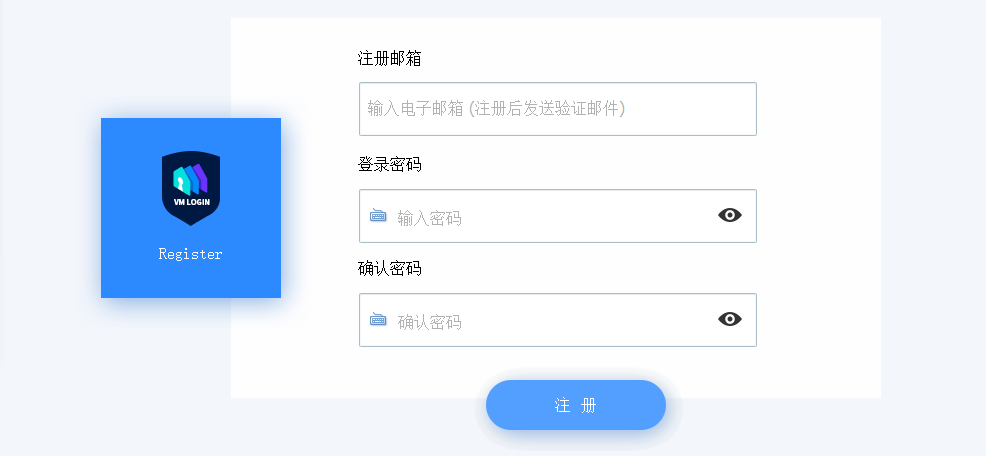This screenshot has height=456, width=986.
Task: Click the 登录密码 label
Action: (x=389, y=165)
